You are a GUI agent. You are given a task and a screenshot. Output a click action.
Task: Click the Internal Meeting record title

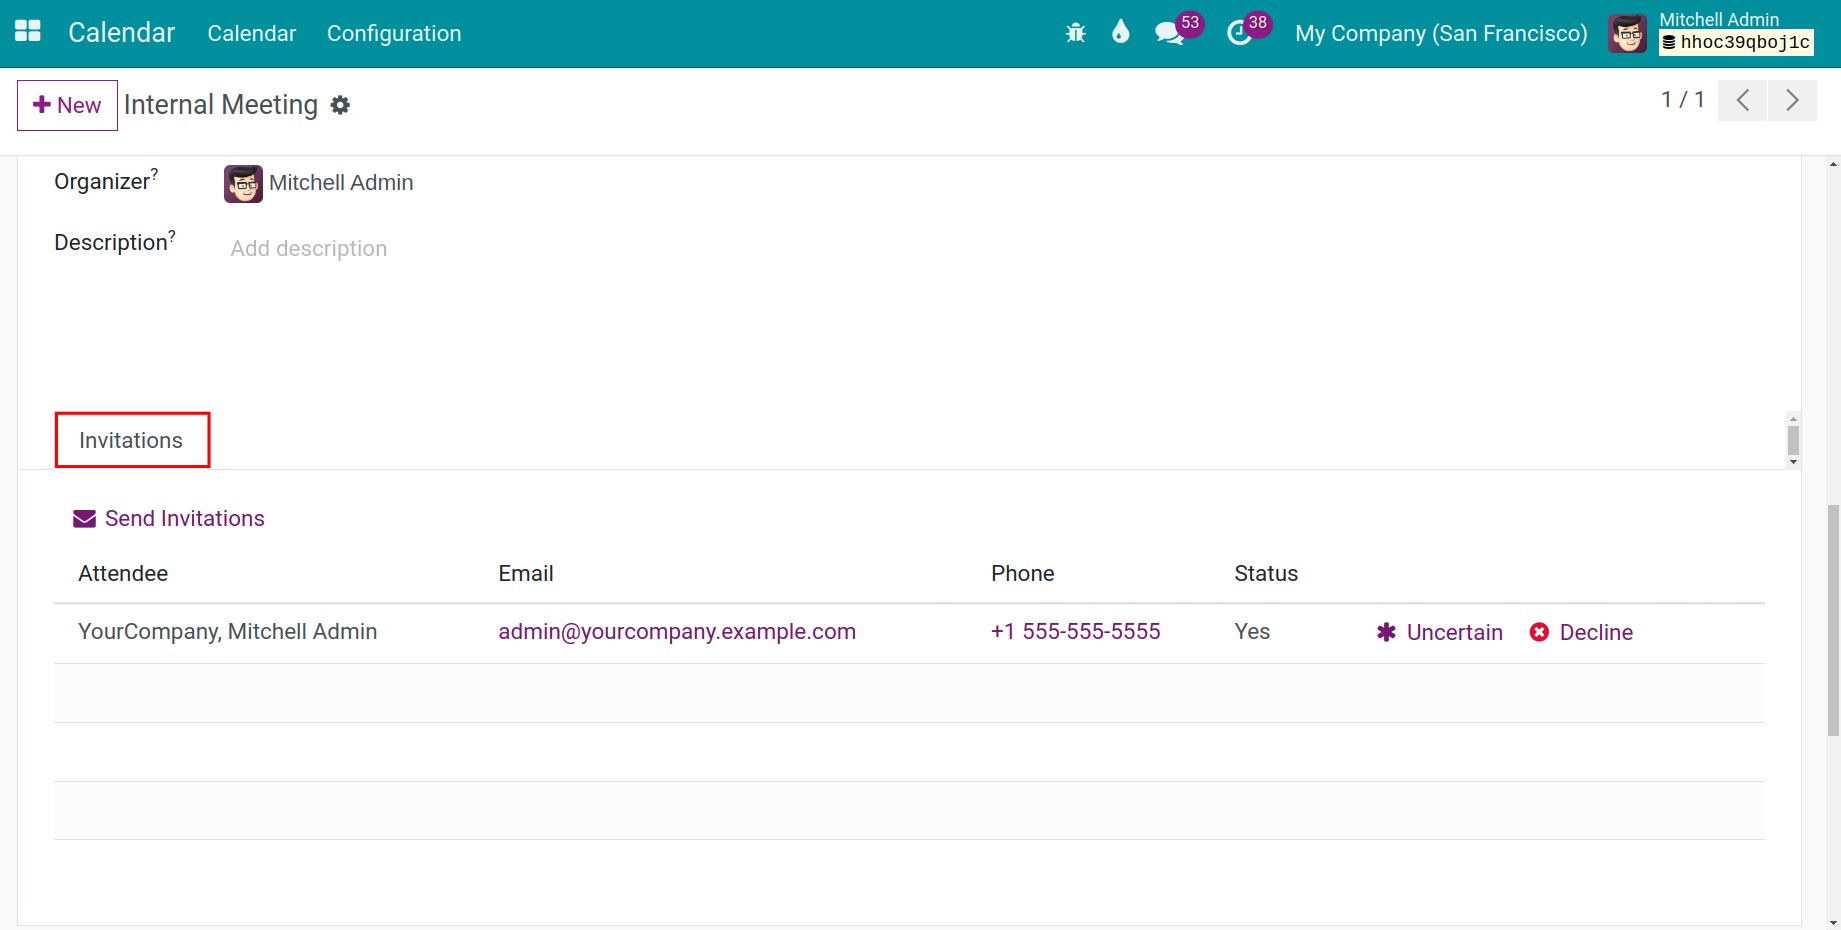[x=221, y=105]
